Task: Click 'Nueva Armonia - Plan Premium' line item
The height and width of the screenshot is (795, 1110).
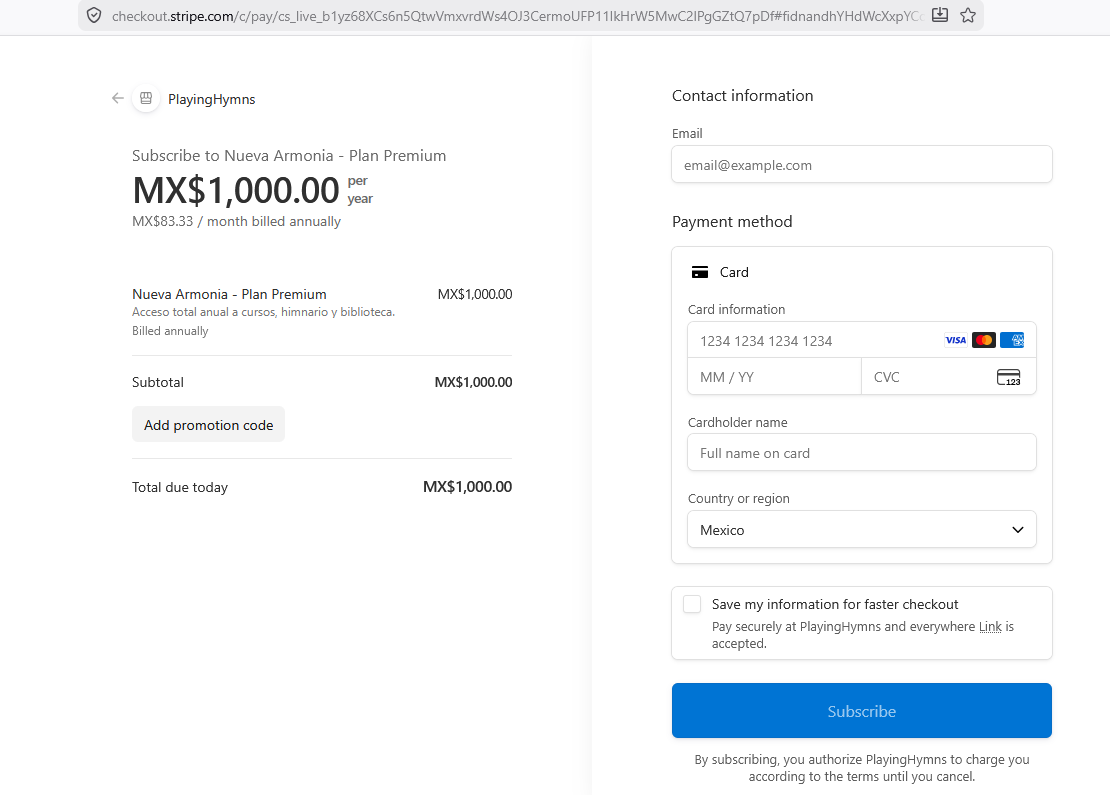Action: pyautogui.click(x=229, y=294)
